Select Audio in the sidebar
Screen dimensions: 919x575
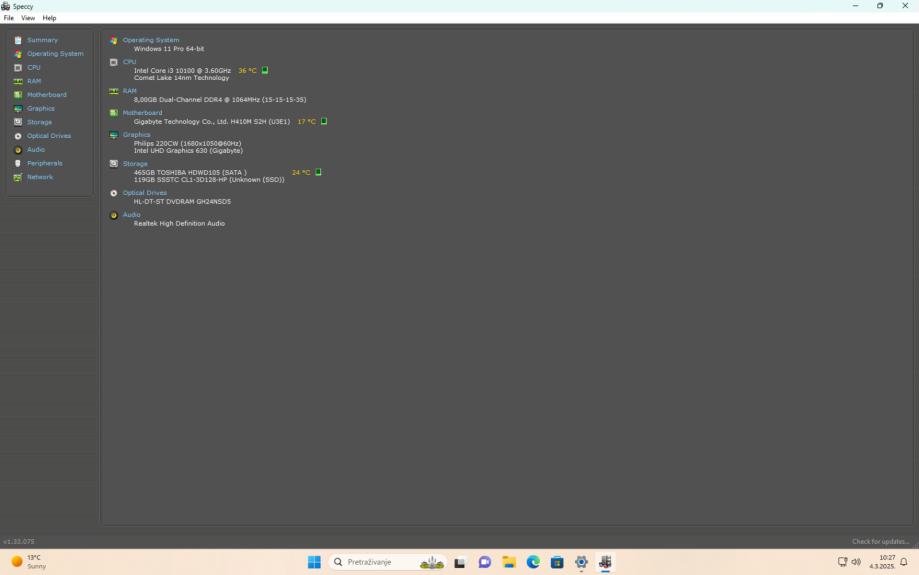point(36,149)
